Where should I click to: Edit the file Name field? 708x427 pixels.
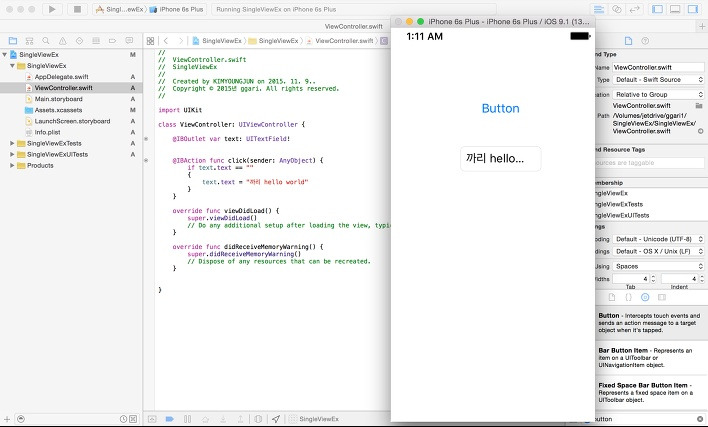click(x=658, y=67)
